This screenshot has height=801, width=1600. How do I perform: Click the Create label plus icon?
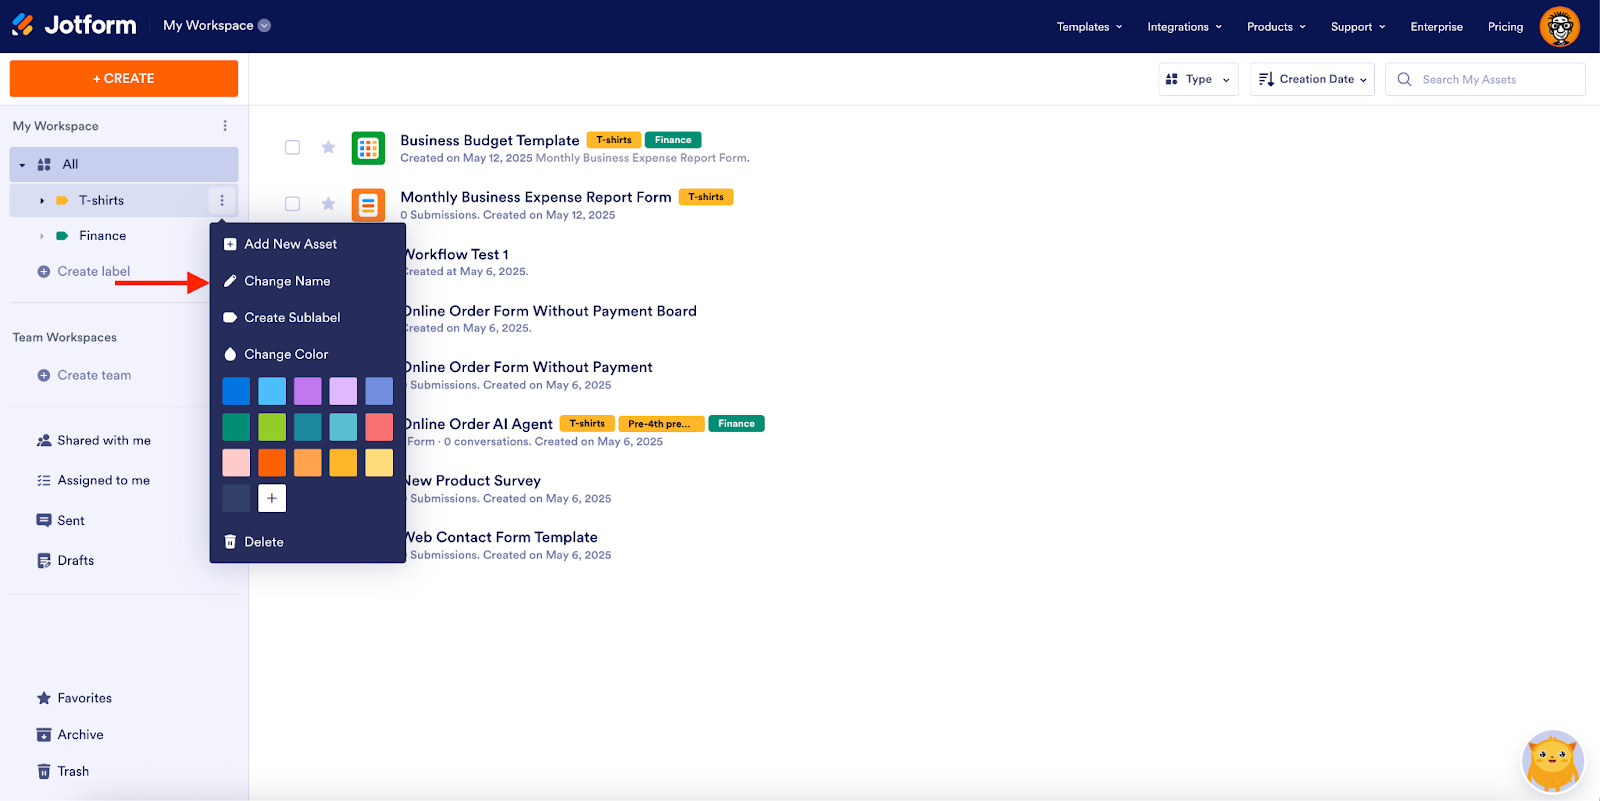(x=44, y=271)
